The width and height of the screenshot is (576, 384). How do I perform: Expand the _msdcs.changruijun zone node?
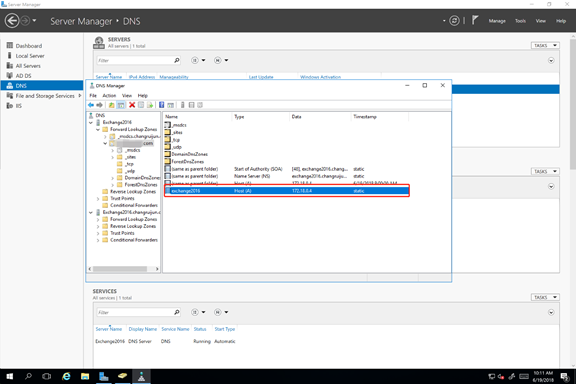coord(105,136)
